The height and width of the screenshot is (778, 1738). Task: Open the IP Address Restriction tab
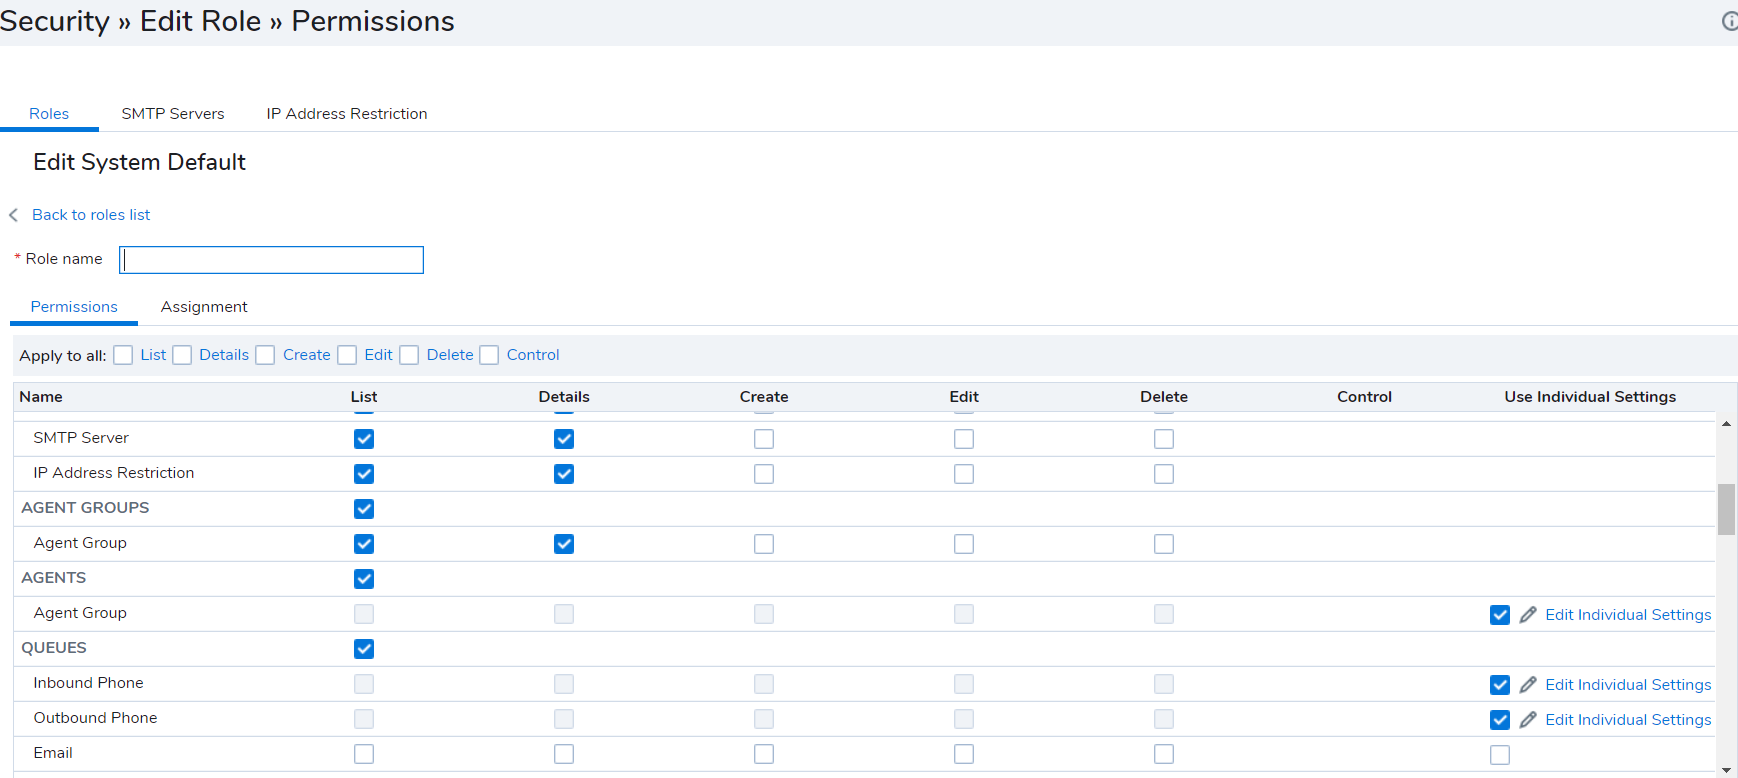click(347, 114)
